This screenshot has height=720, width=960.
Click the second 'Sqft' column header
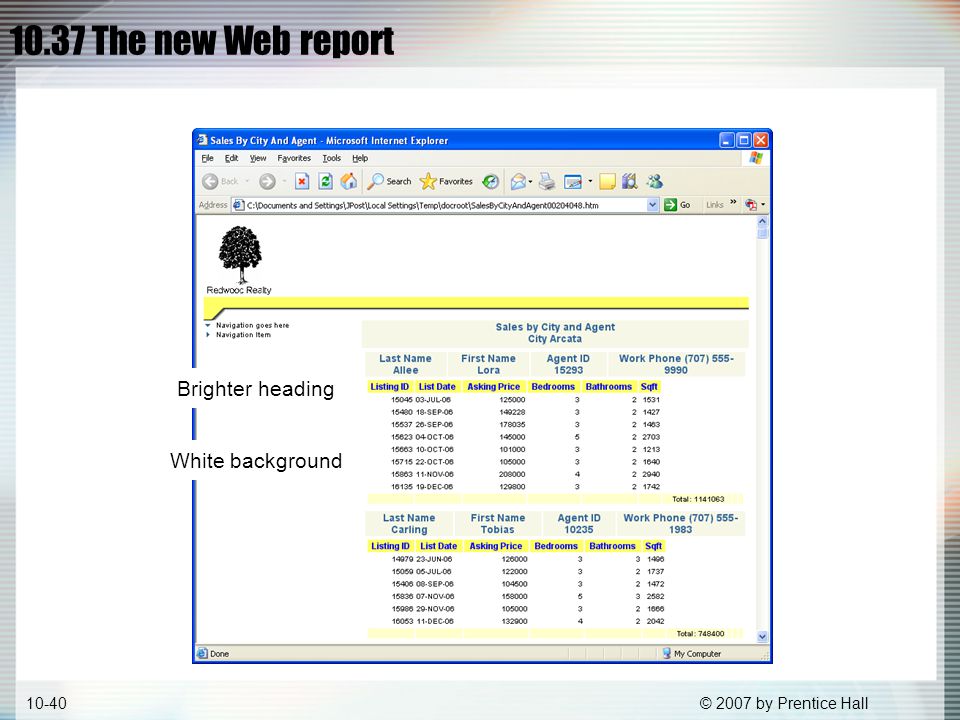point(653,546)
